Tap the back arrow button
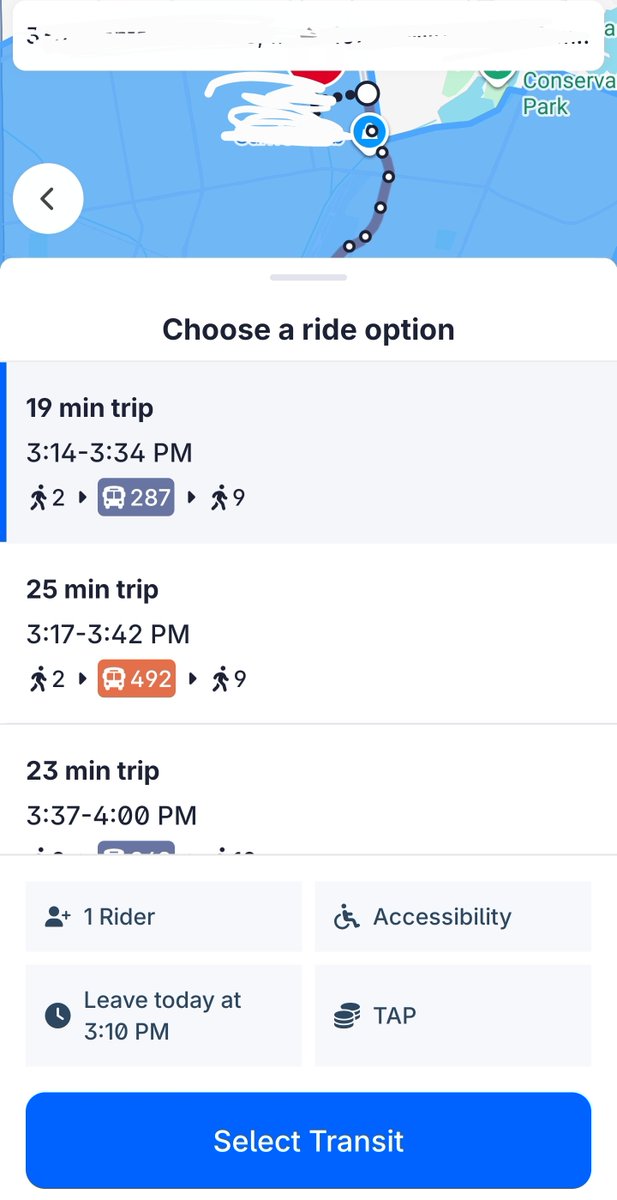Screen dimensions: 617x1200 47,199
